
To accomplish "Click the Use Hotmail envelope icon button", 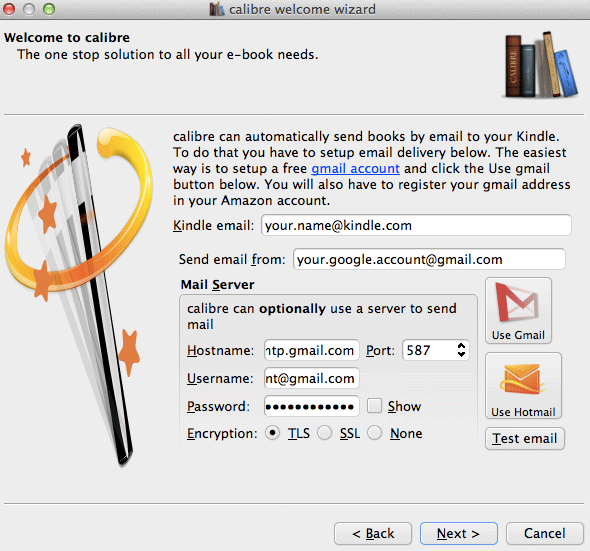I will (523, 386).
